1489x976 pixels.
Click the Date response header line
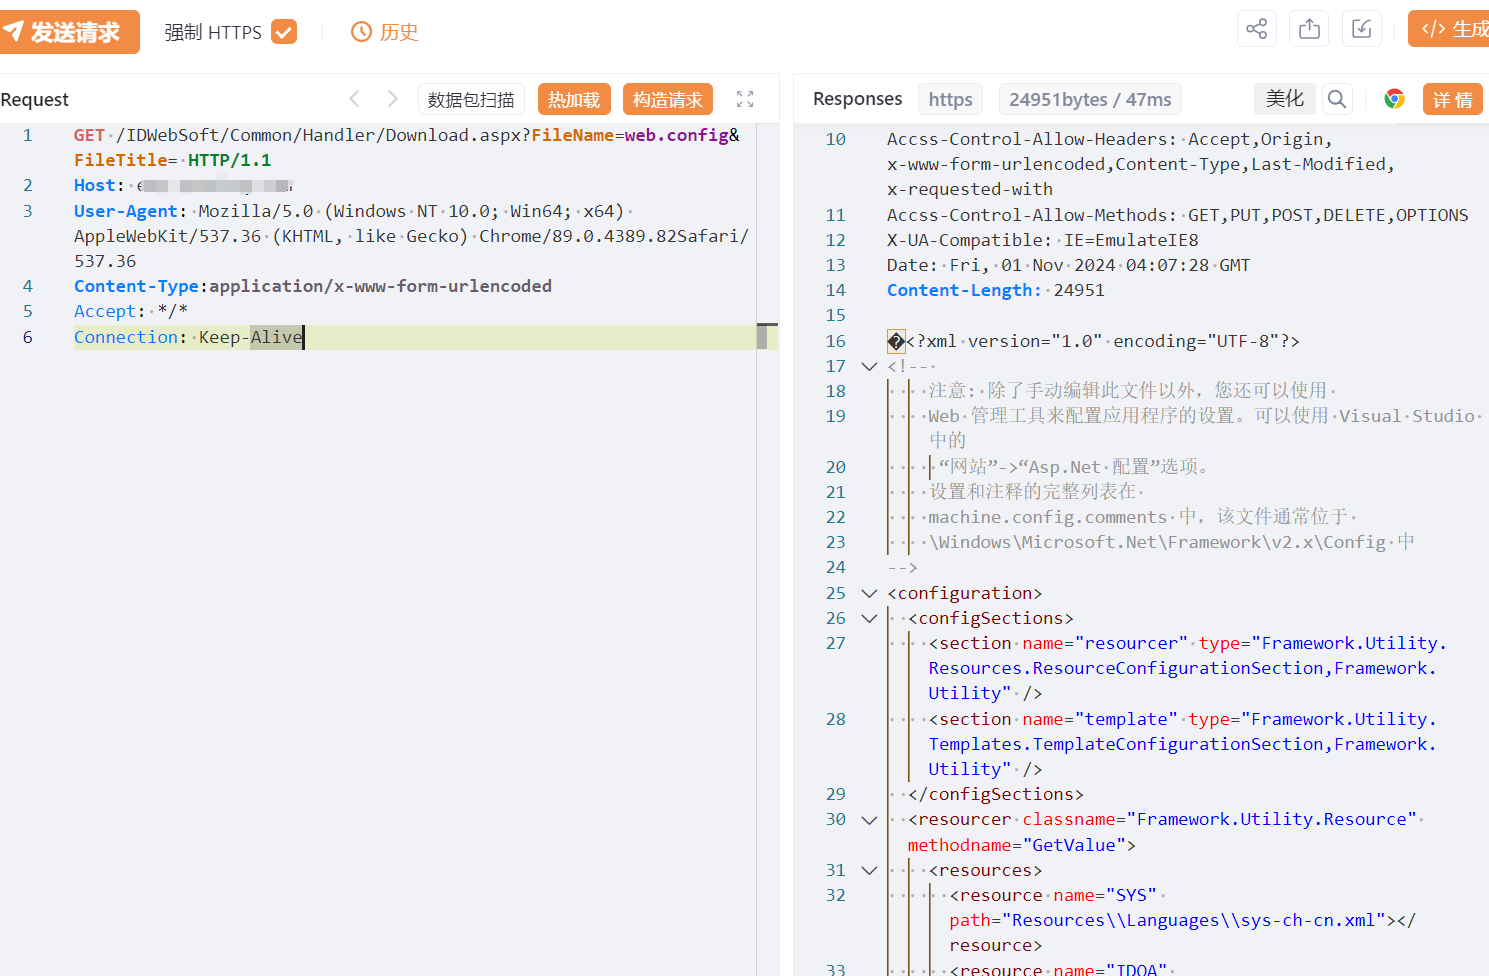(x=1069, y=265)
